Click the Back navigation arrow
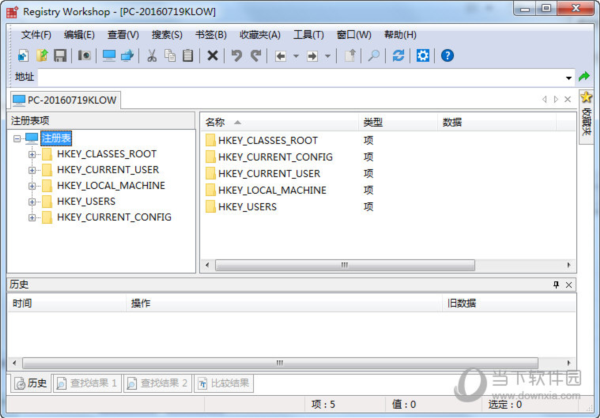 click(280, 56)
